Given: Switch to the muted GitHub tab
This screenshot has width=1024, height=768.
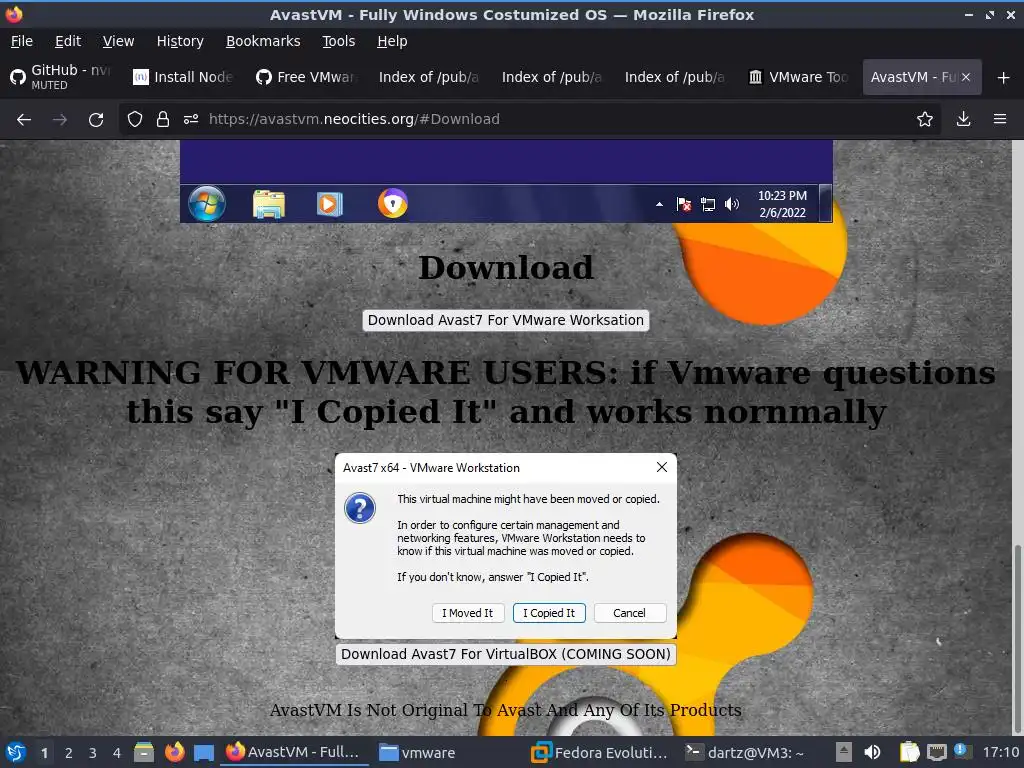Looking at the screenshot, I should (61, 77).
